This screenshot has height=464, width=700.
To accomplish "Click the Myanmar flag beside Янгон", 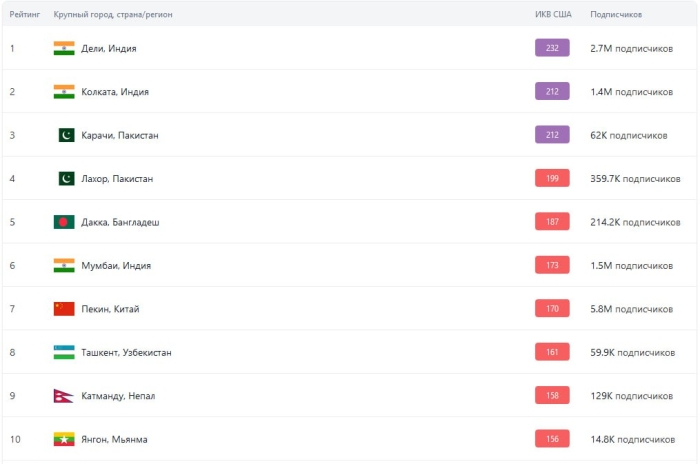I will (x=64, y=439).
